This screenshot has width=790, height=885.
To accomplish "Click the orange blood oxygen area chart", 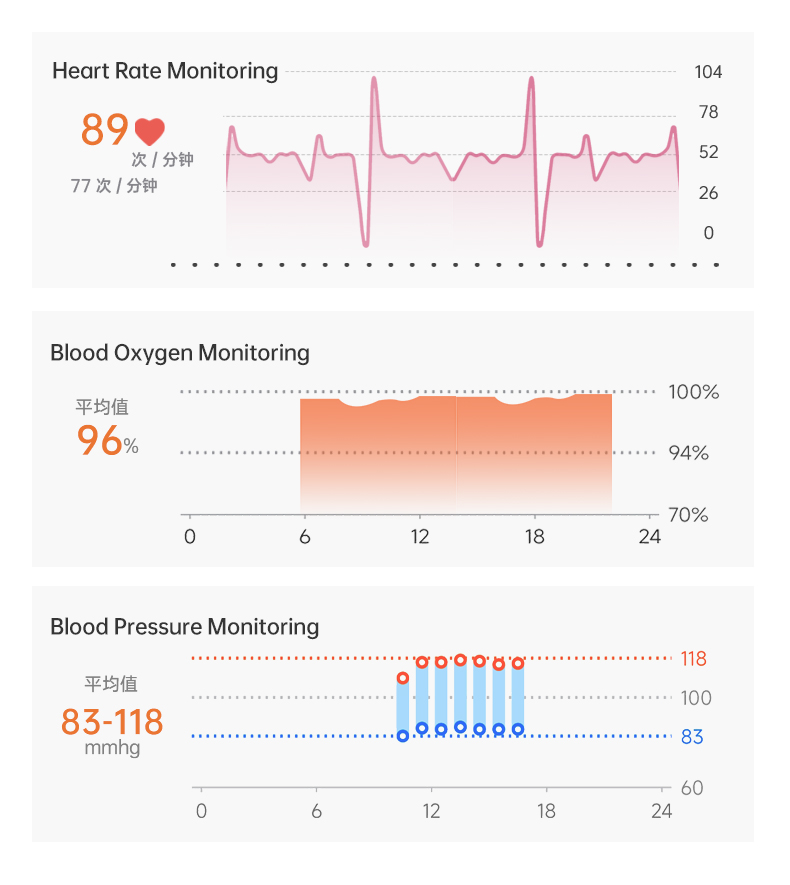I will (x=455, y=450).
